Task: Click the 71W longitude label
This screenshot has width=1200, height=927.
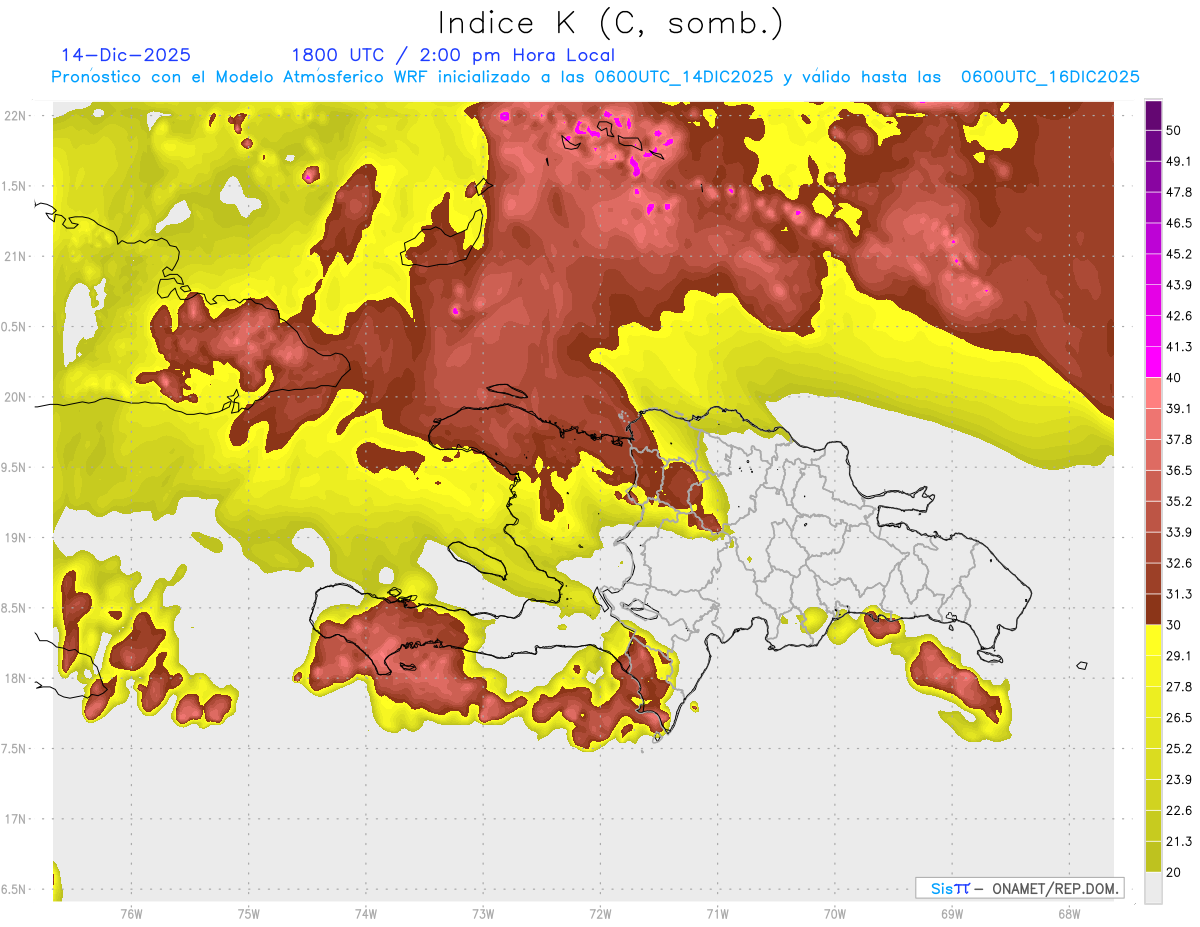Action: point(717,913)
